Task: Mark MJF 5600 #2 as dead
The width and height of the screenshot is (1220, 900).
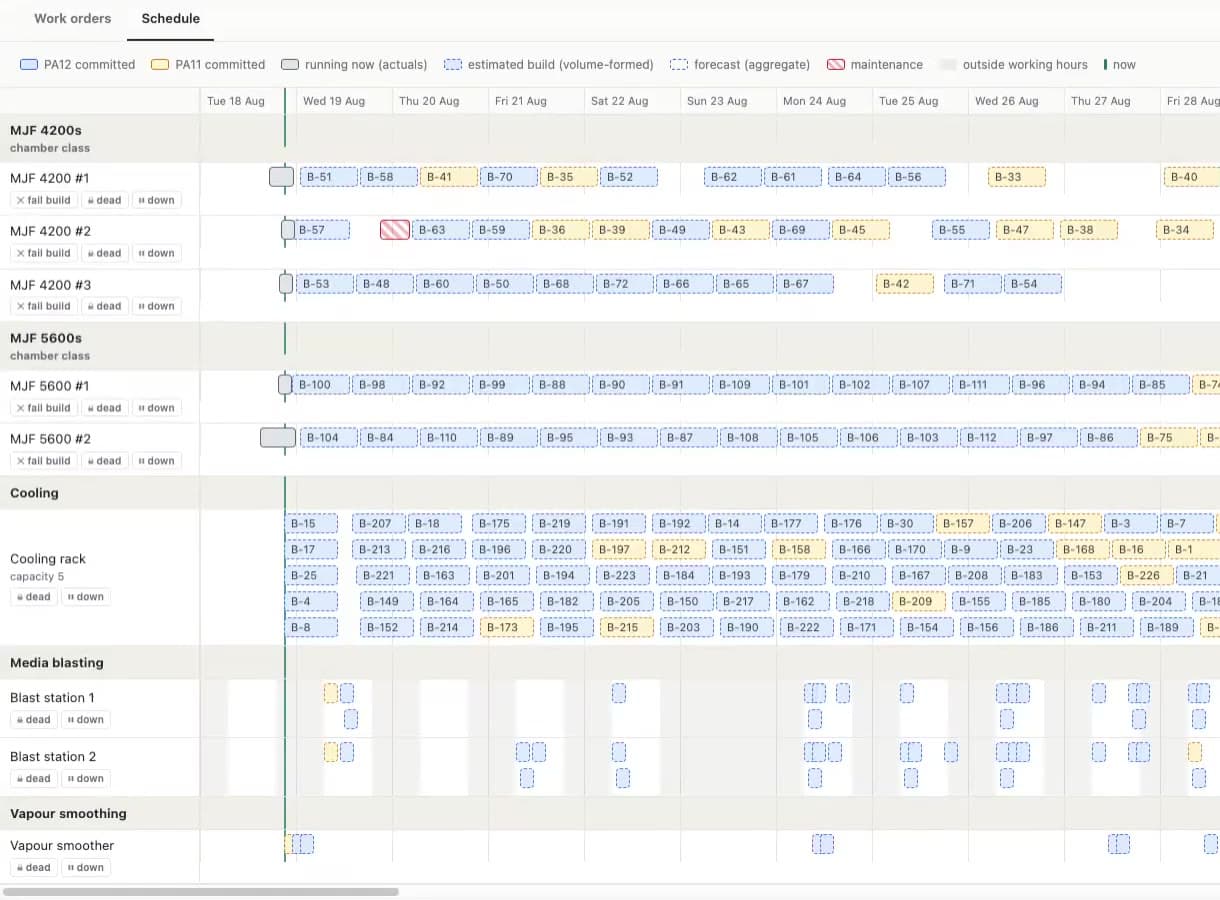Action: pyautogui.click(x=104, y=461)
